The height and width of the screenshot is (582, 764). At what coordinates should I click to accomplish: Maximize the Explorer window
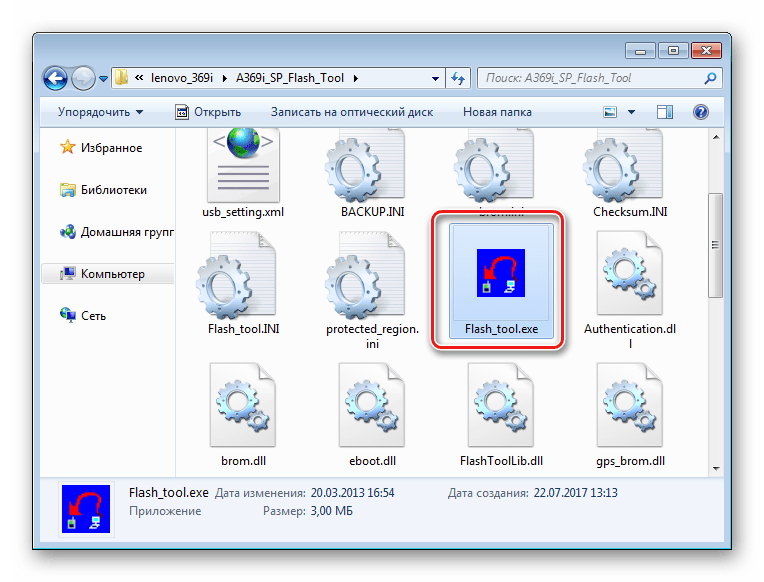click(x=673, y=51)
